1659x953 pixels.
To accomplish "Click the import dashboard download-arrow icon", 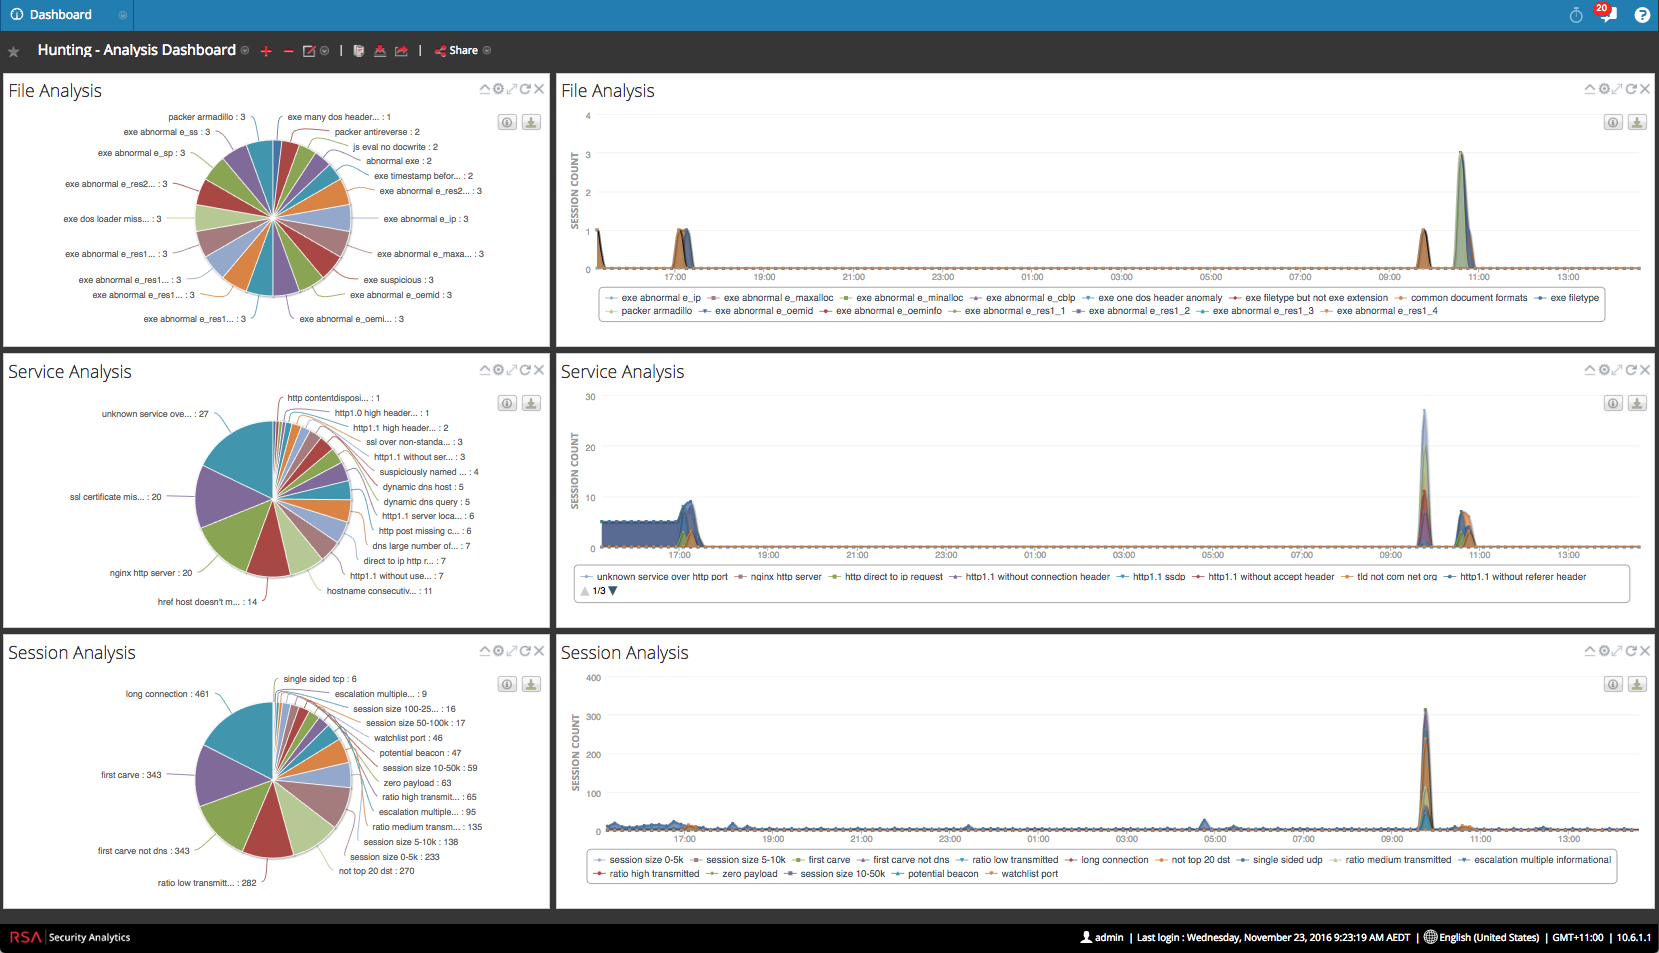I will (380, 51).
